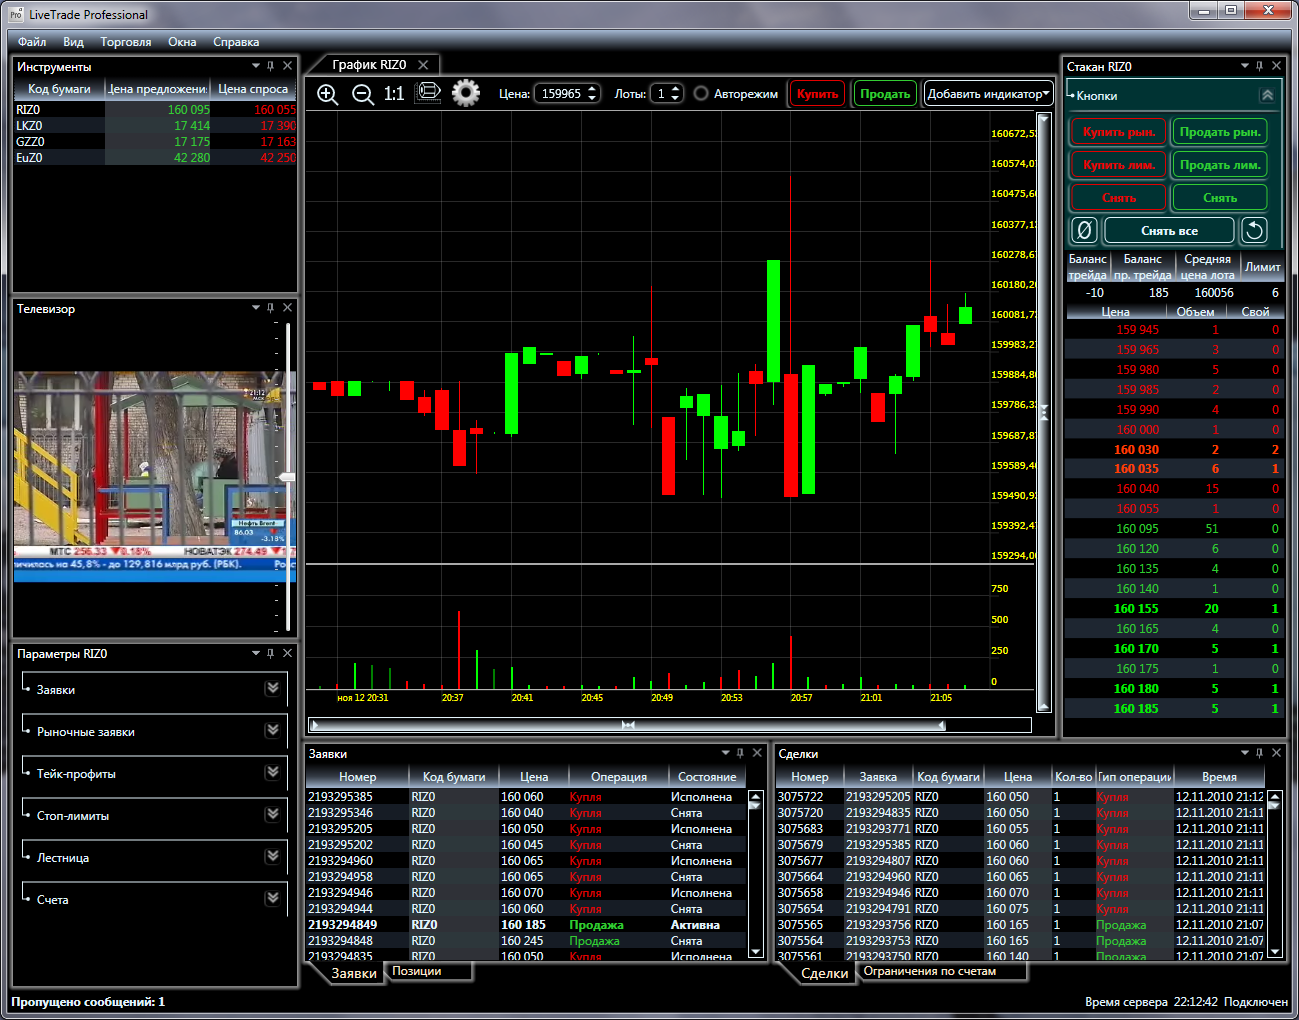Click the red Снять button
The width and height of the screenshot is (1299, 1020).
click(1119, 198)
